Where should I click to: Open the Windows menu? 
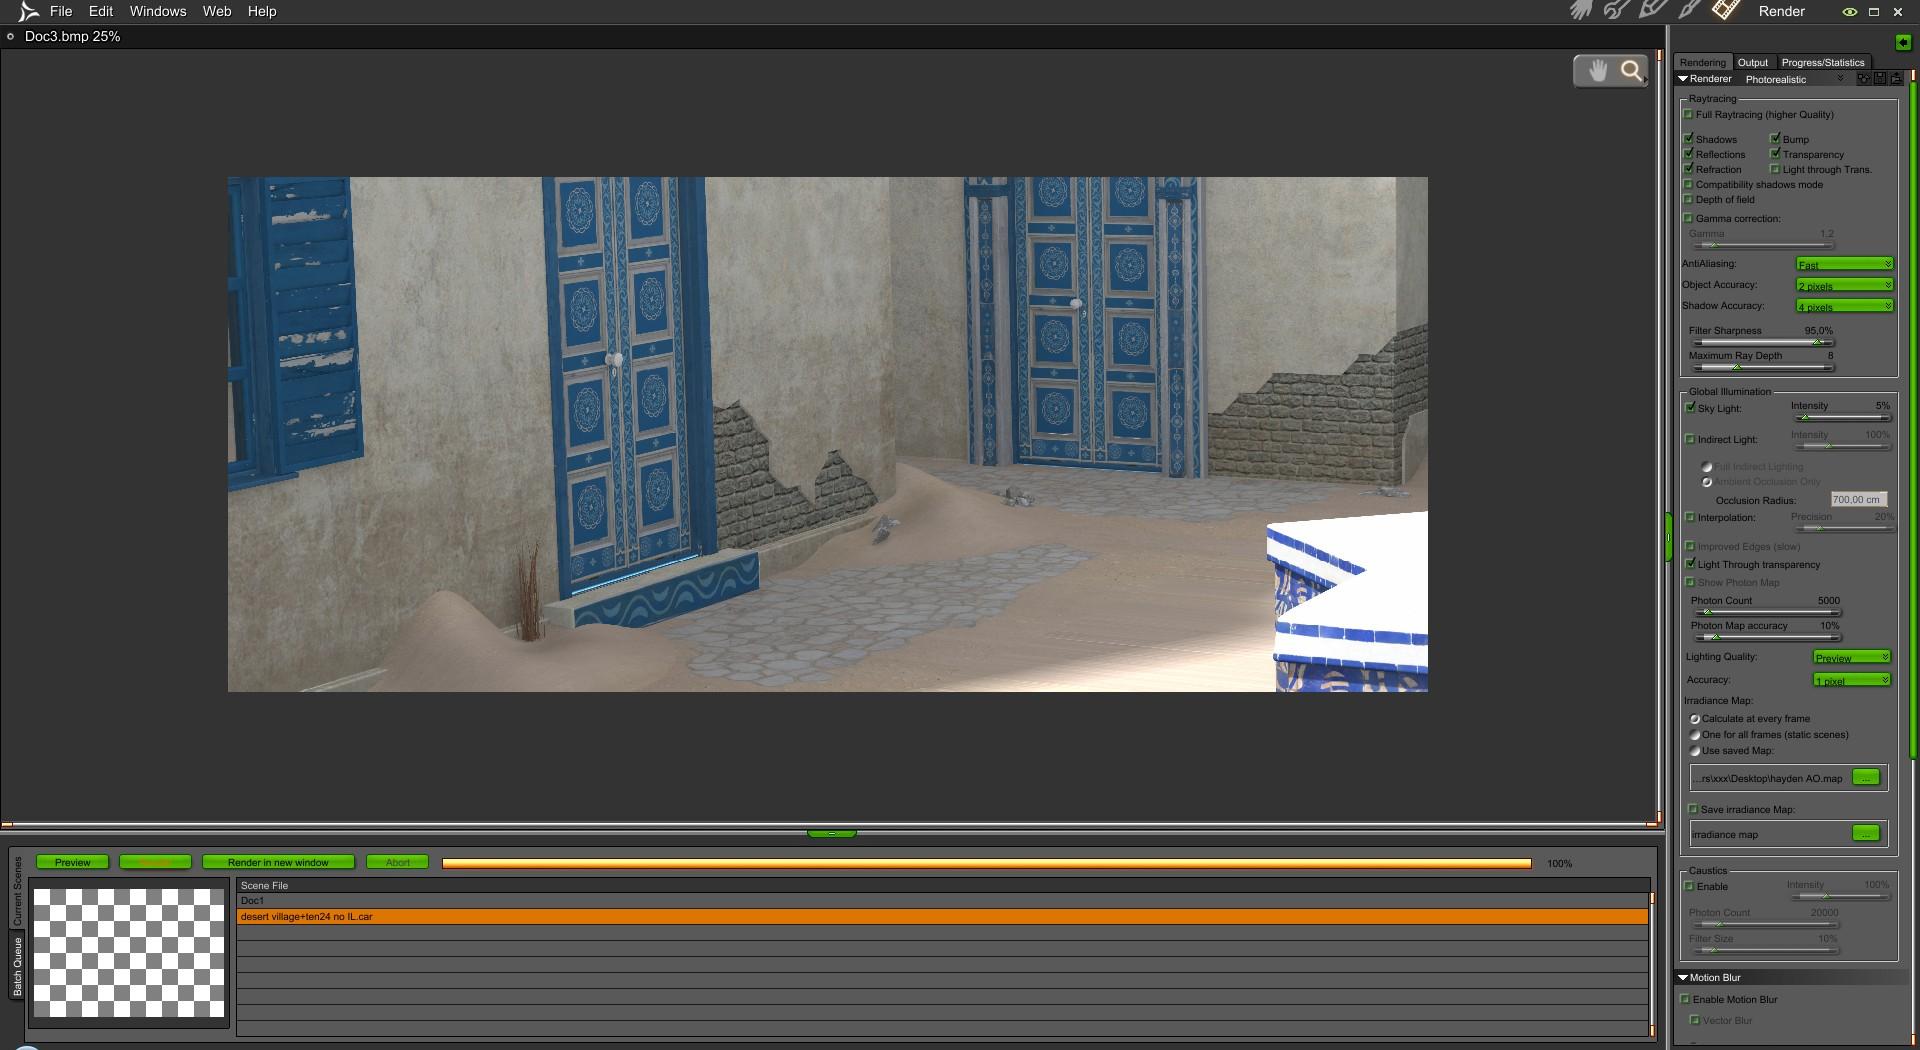pos(158,11)
